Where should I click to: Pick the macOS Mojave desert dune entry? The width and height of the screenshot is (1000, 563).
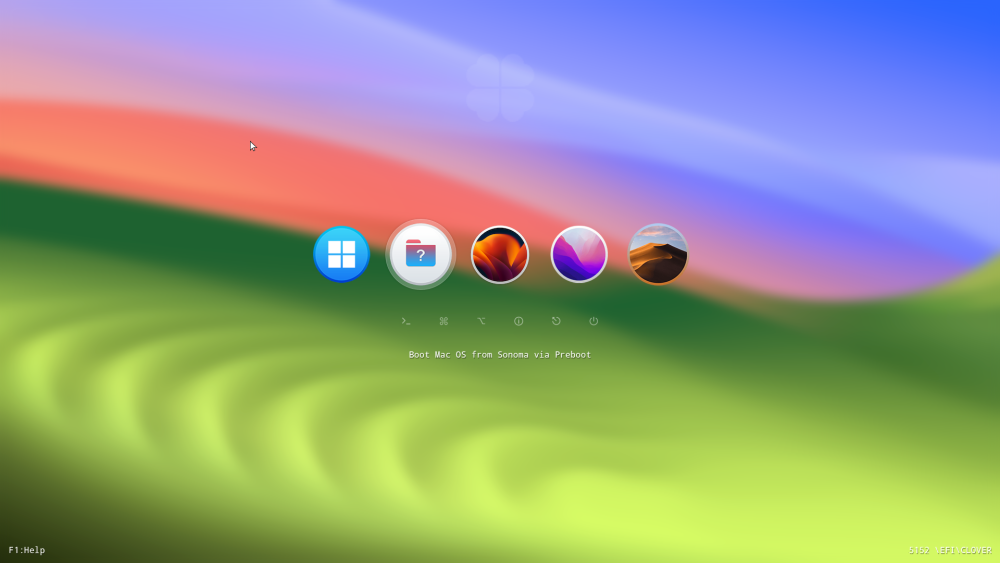tap(658, 254)
